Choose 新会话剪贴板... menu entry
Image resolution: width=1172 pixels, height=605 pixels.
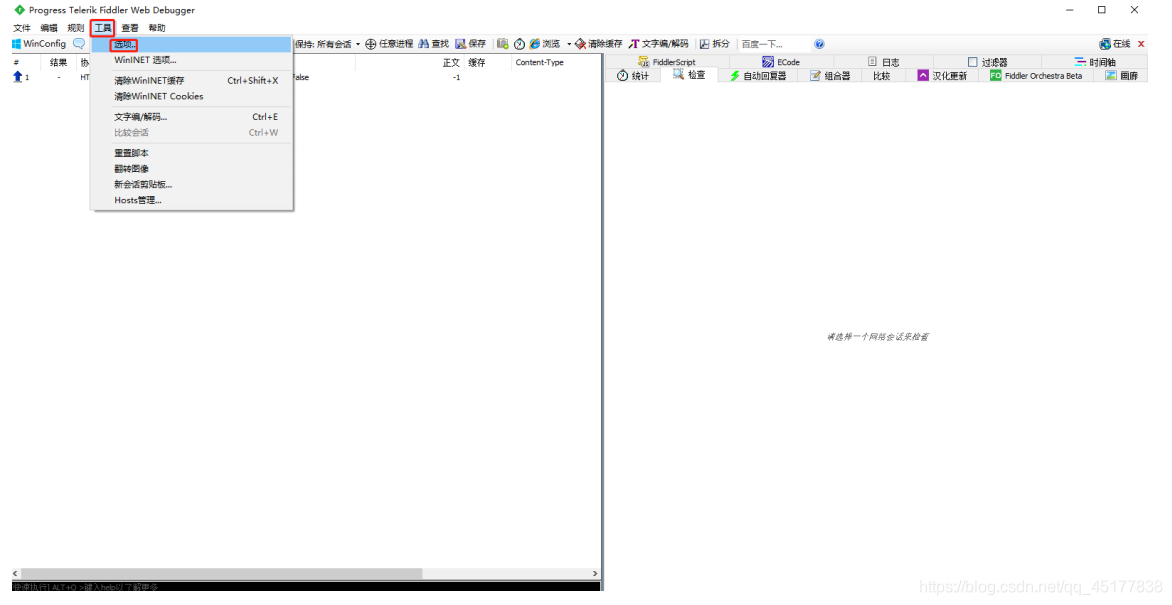[191, 185]
